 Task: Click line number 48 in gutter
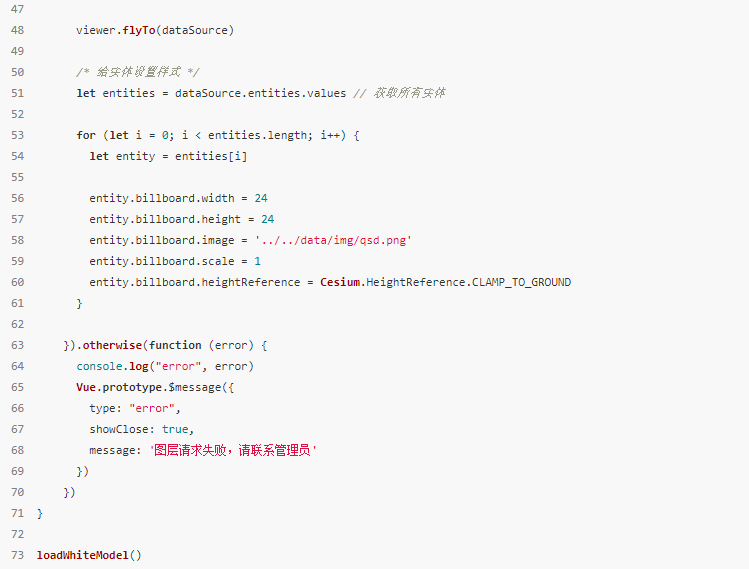click(17, 30)
